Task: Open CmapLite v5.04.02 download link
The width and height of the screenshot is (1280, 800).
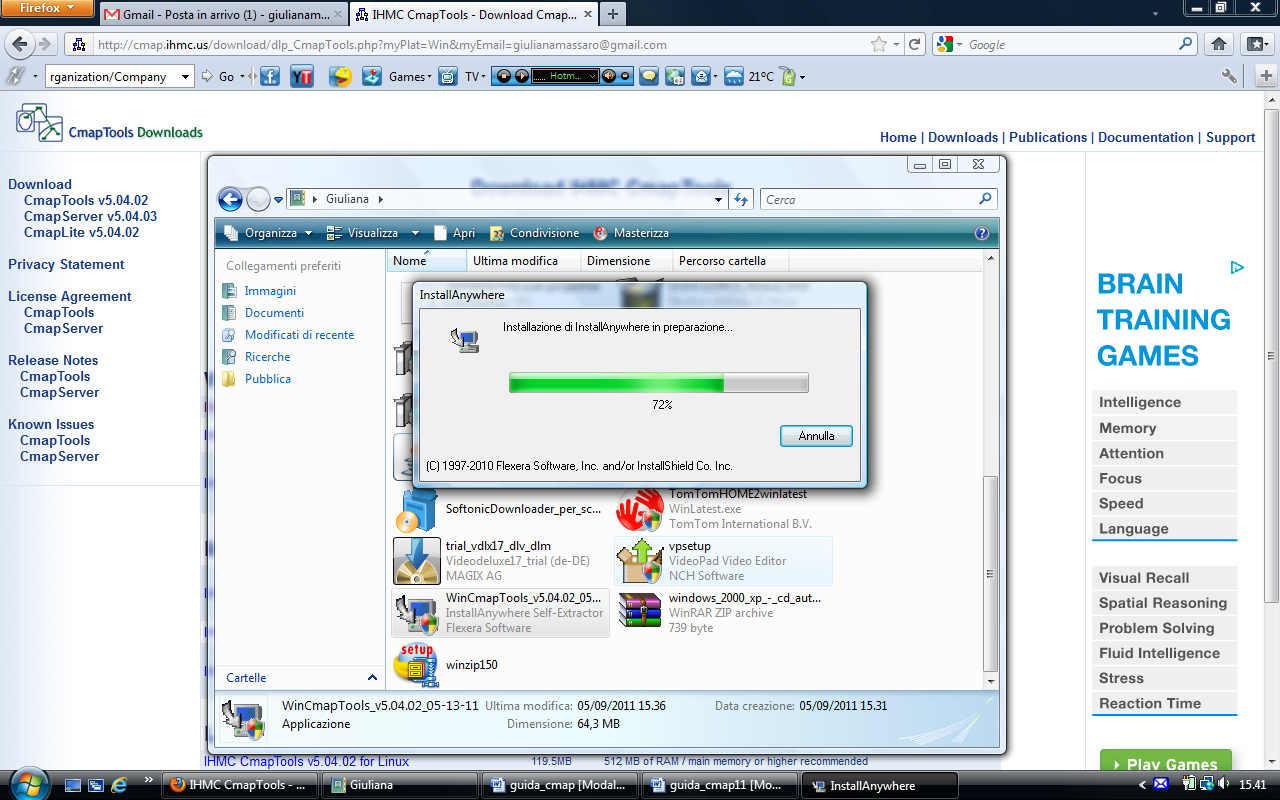Action: pos(81,232)
